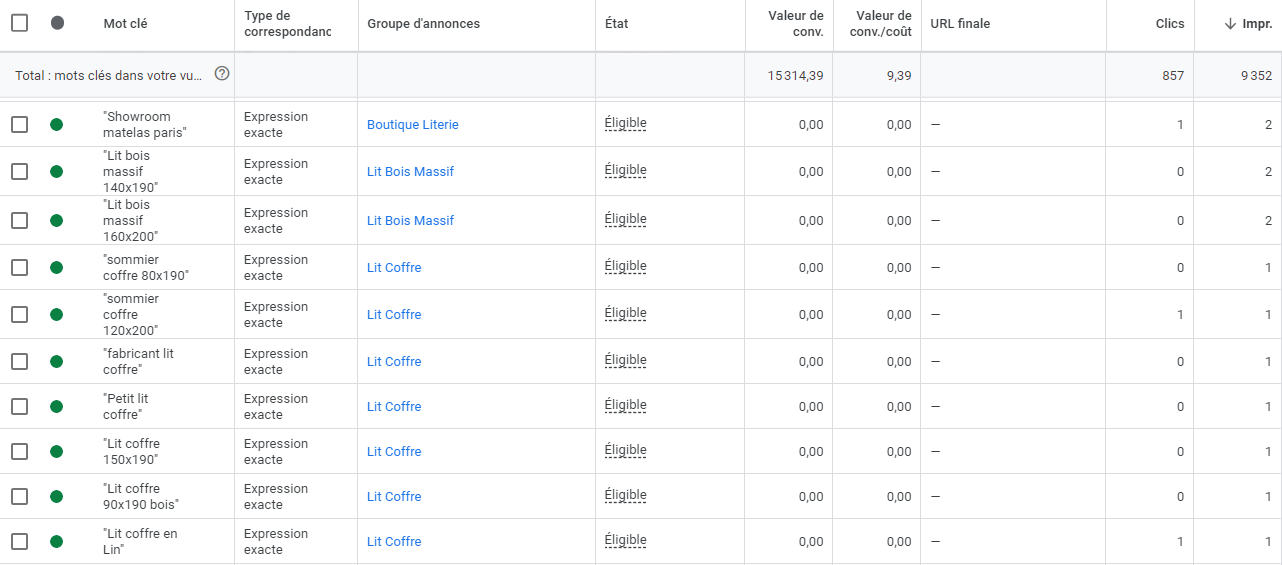Click green status dot for "sommier coffre 80x190"
1282x565 pixels.
56,268
